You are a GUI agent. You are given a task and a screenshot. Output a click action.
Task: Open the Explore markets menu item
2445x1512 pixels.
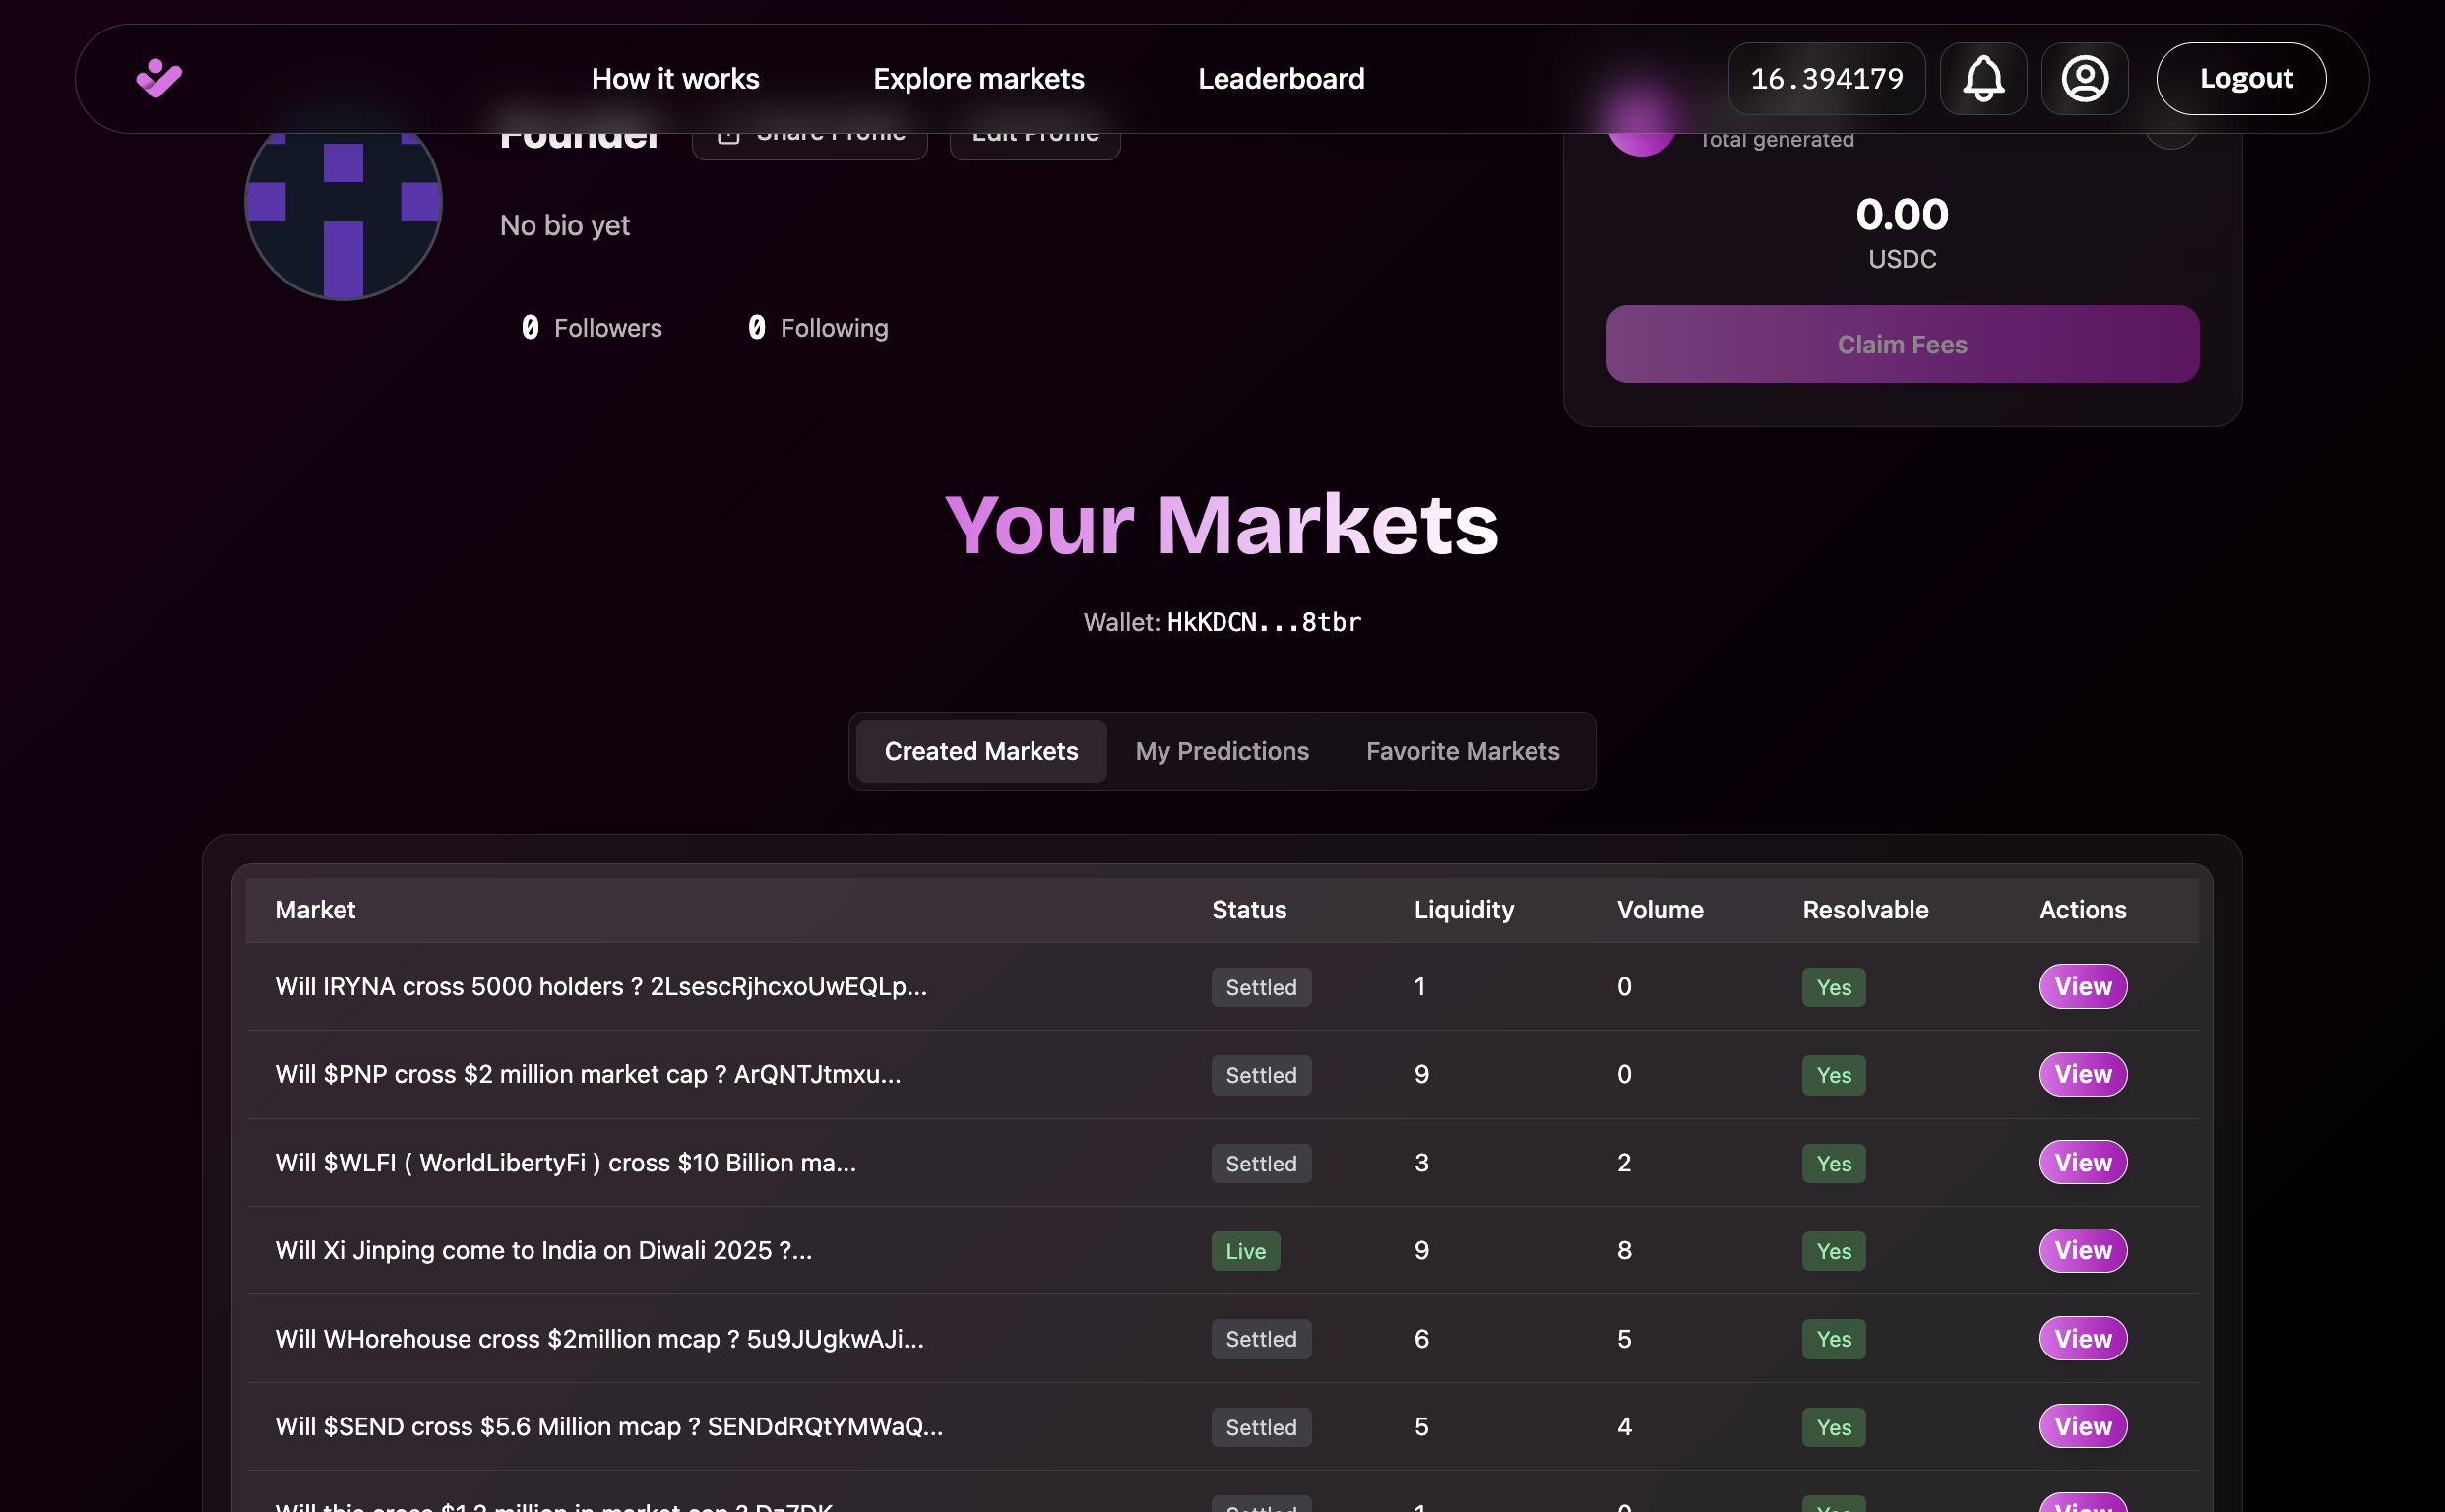[979, 78]
